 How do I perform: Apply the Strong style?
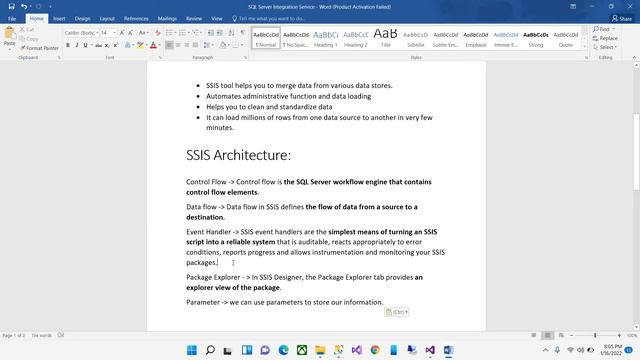pyautogui.click(x=536, y=38)
